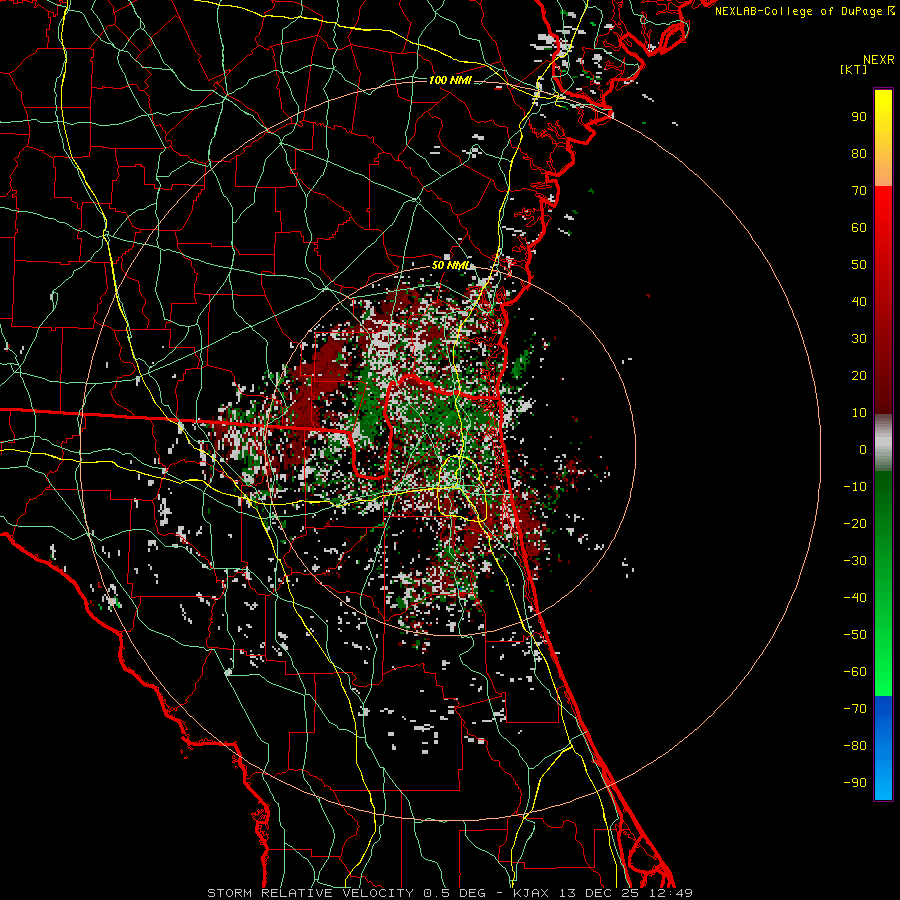Click the KJAX radar site identifier
This screenshot has width=900, height=900.
coord(530,893)
